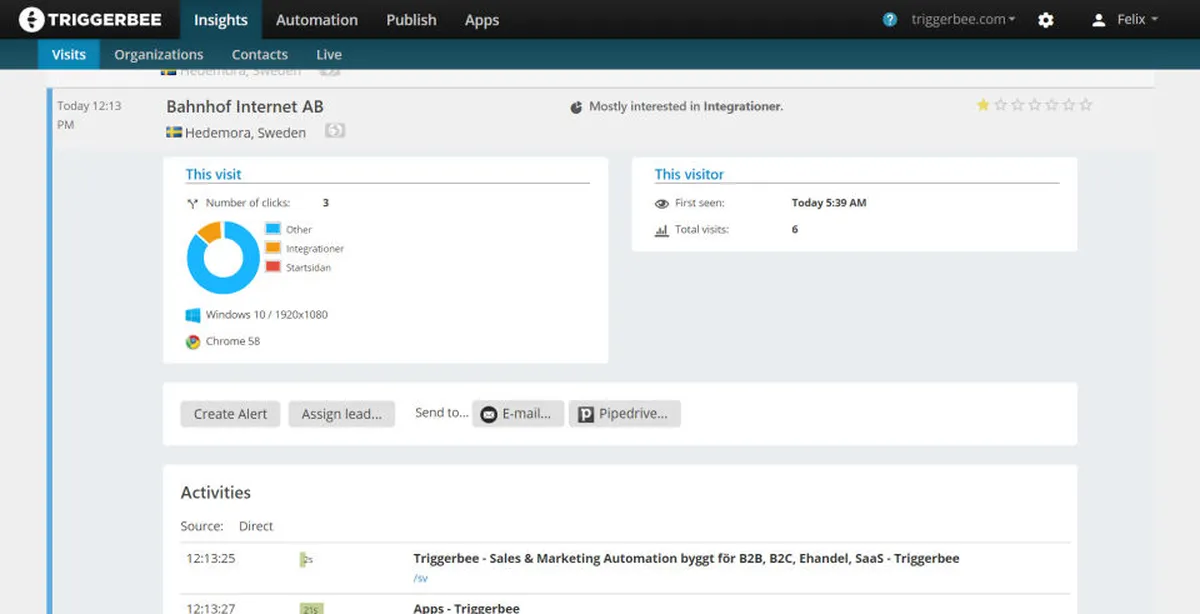The image size is (1200, 614).
Task: Expand the triggerbee.com site dropdown
Action: [963, 20]
